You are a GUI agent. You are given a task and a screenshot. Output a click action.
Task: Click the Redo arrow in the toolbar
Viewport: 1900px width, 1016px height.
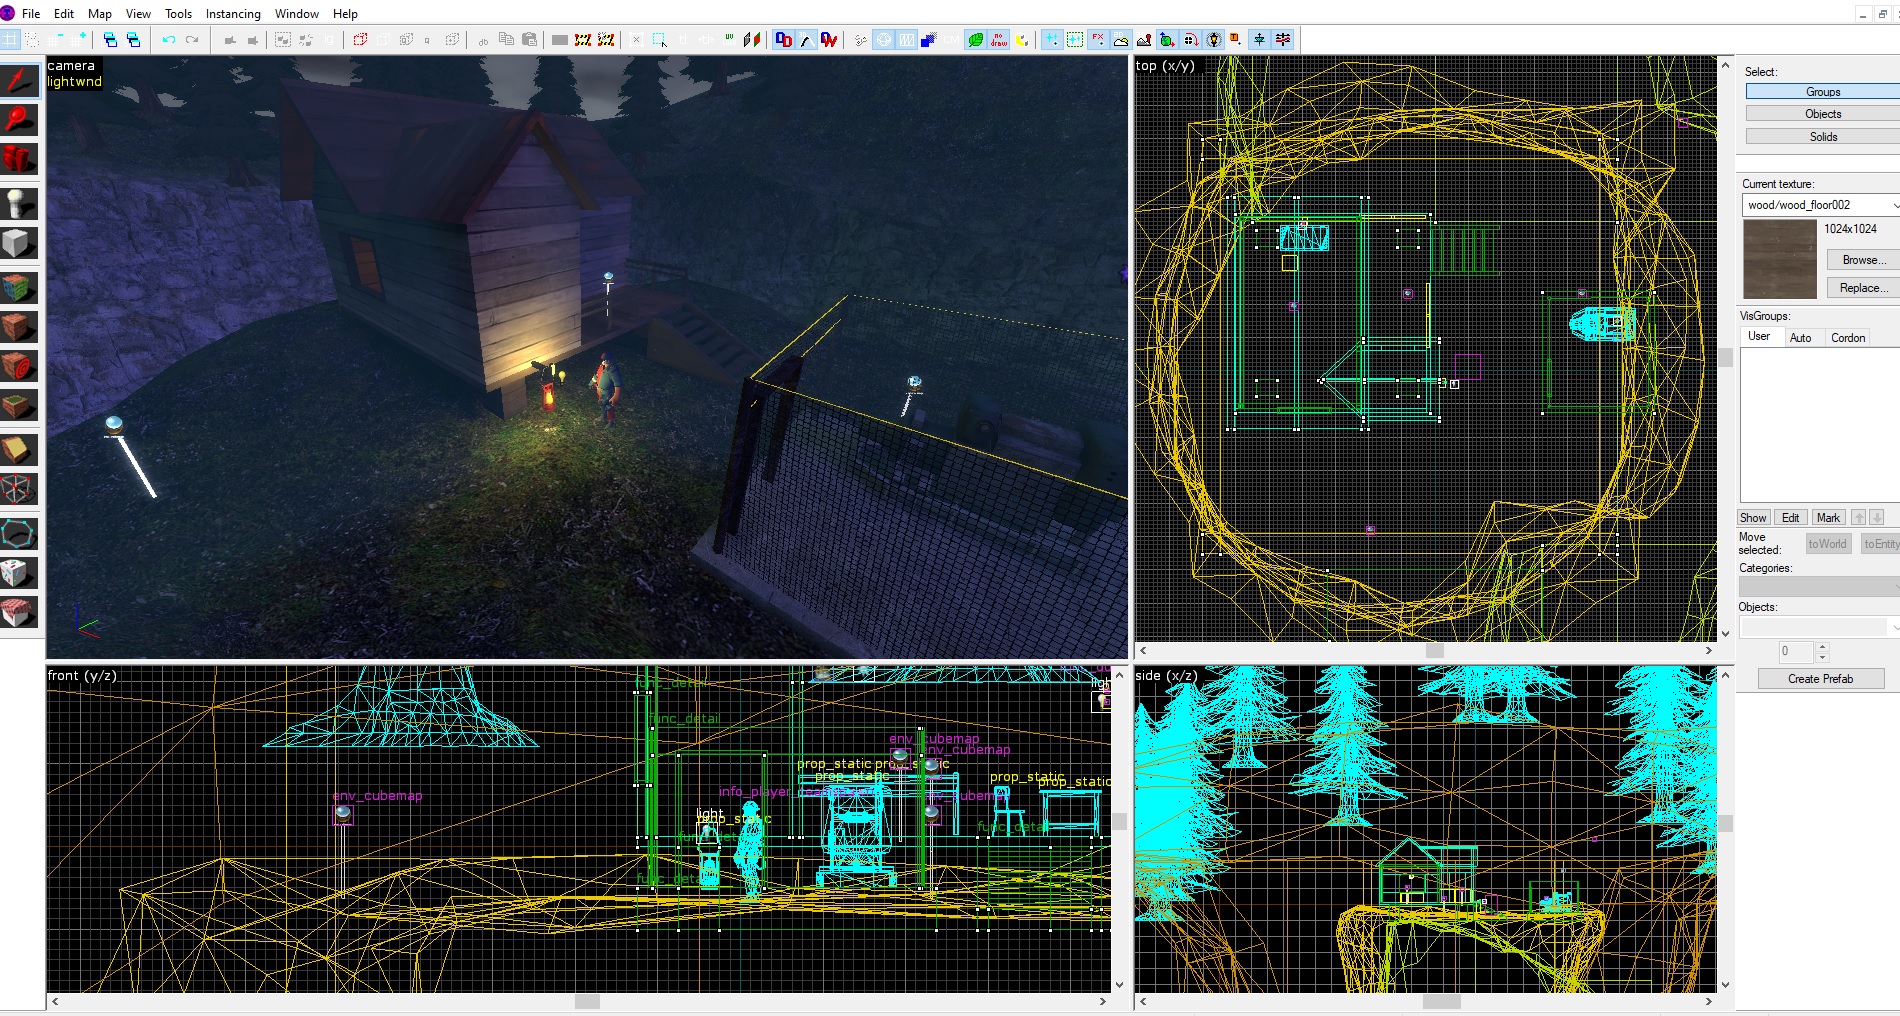coord(192,40)
